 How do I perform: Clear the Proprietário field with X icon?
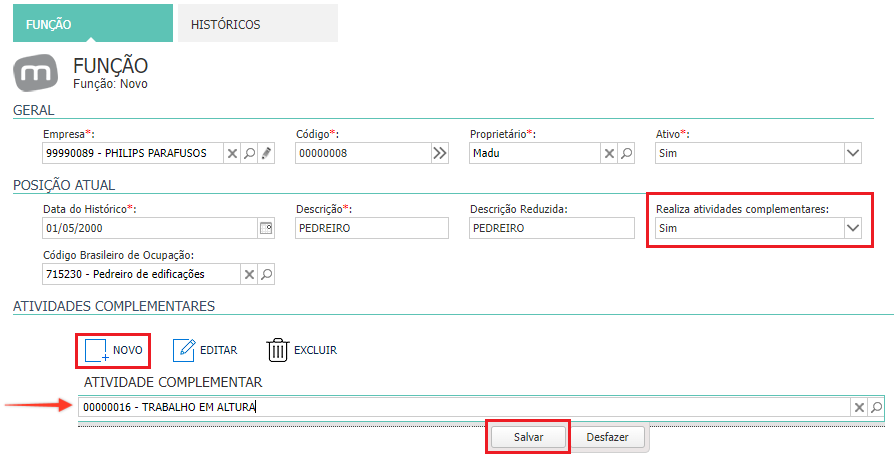[609, 153]
